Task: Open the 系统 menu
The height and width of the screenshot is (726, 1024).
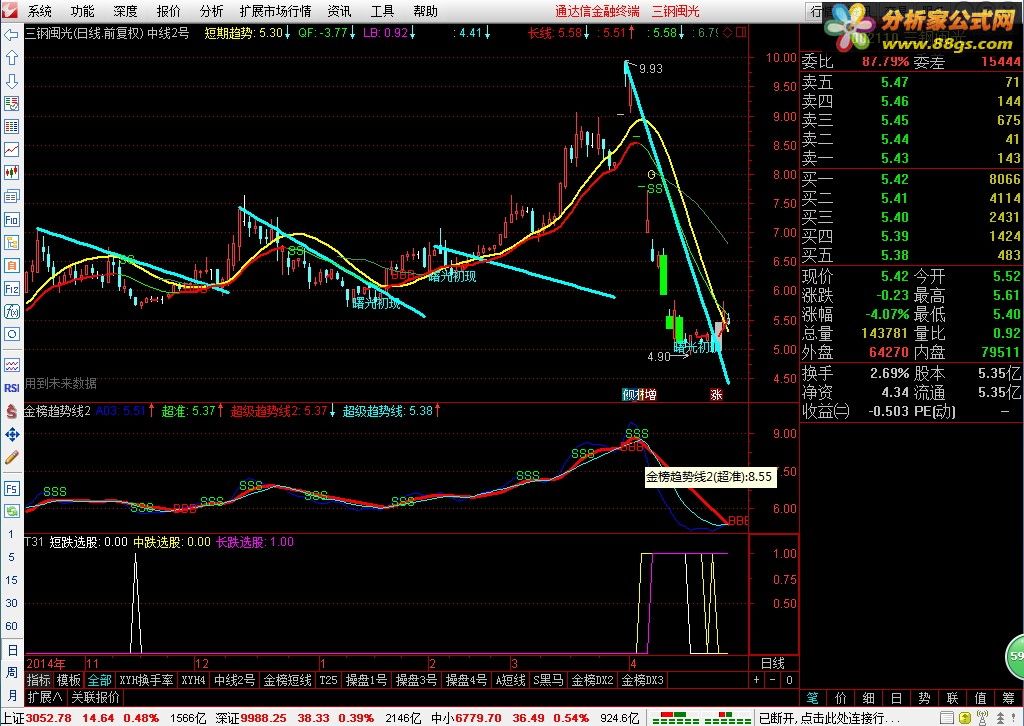Action: (x=40, y=11)
